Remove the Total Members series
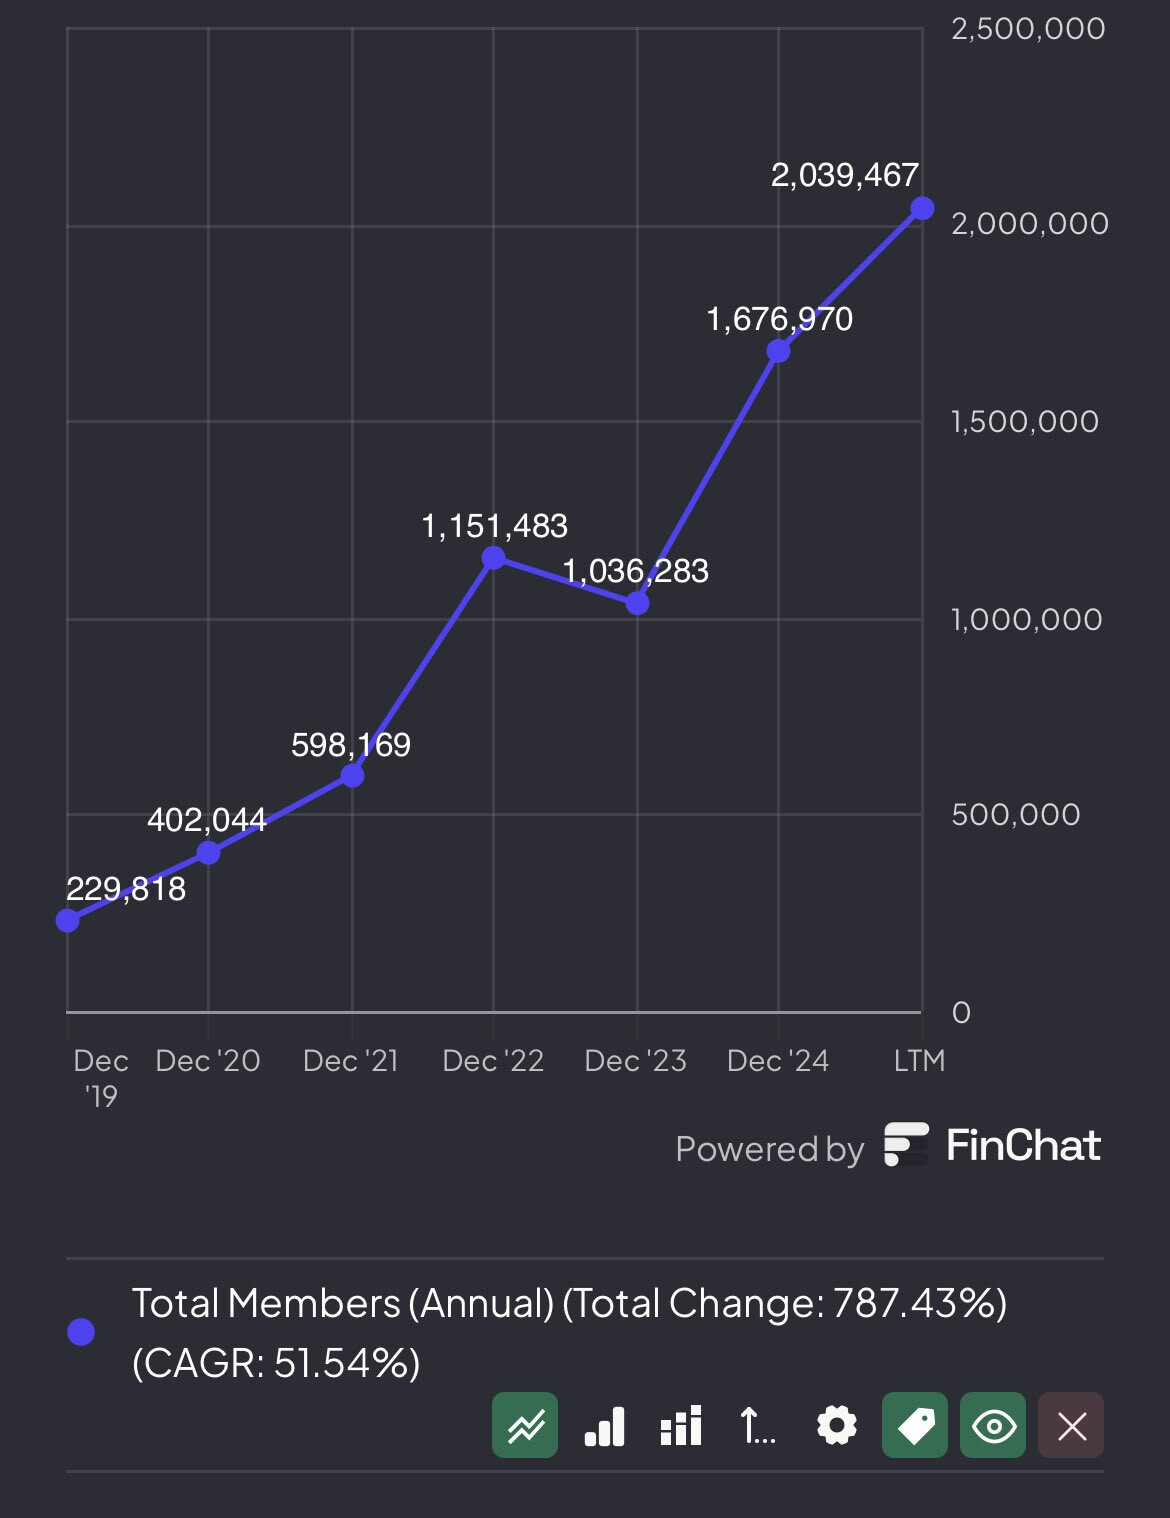The image size is (1170, 1518). point(1071,1425)
